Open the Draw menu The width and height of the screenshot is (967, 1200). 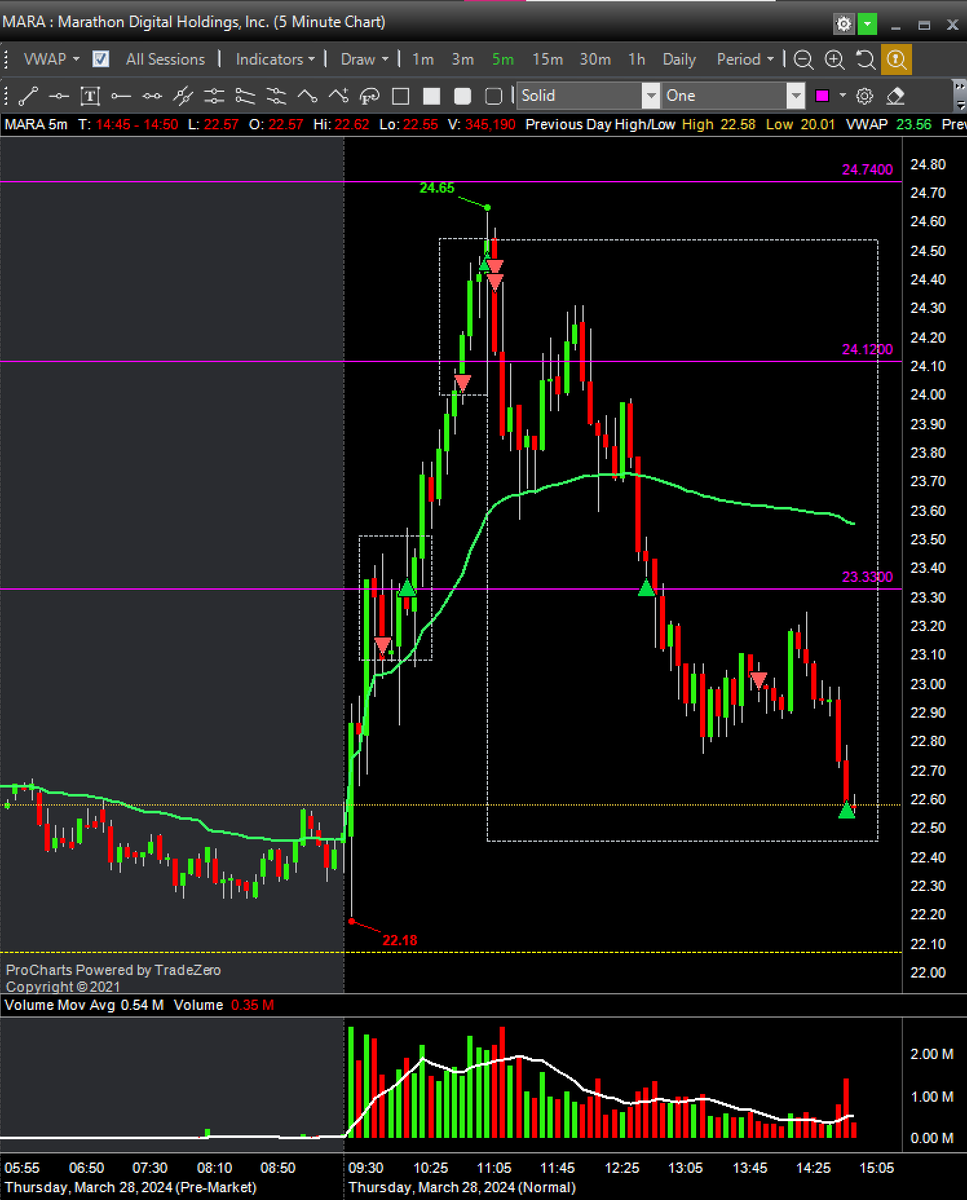[x=362, y=59]
